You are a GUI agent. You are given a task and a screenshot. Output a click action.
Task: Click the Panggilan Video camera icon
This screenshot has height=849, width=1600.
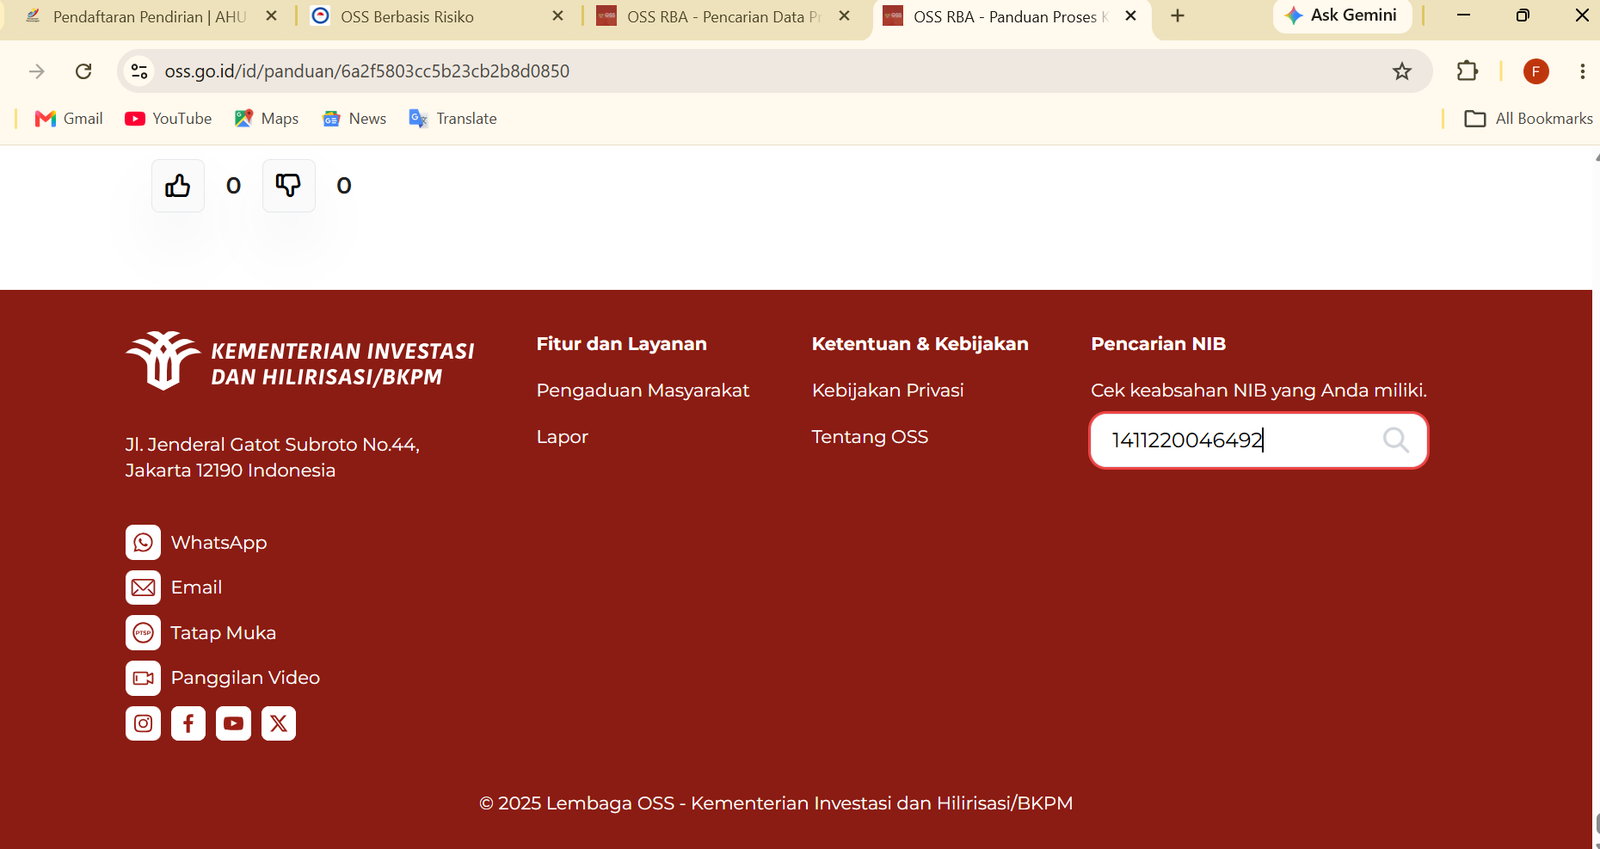pyautogui.click(x=143, y=678)
